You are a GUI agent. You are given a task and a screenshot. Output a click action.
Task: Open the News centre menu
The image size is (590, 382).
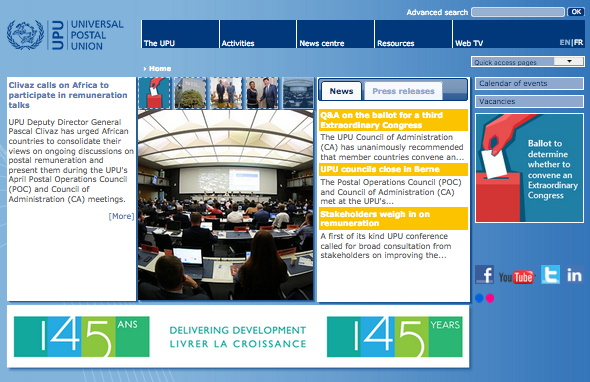point(335,34)
